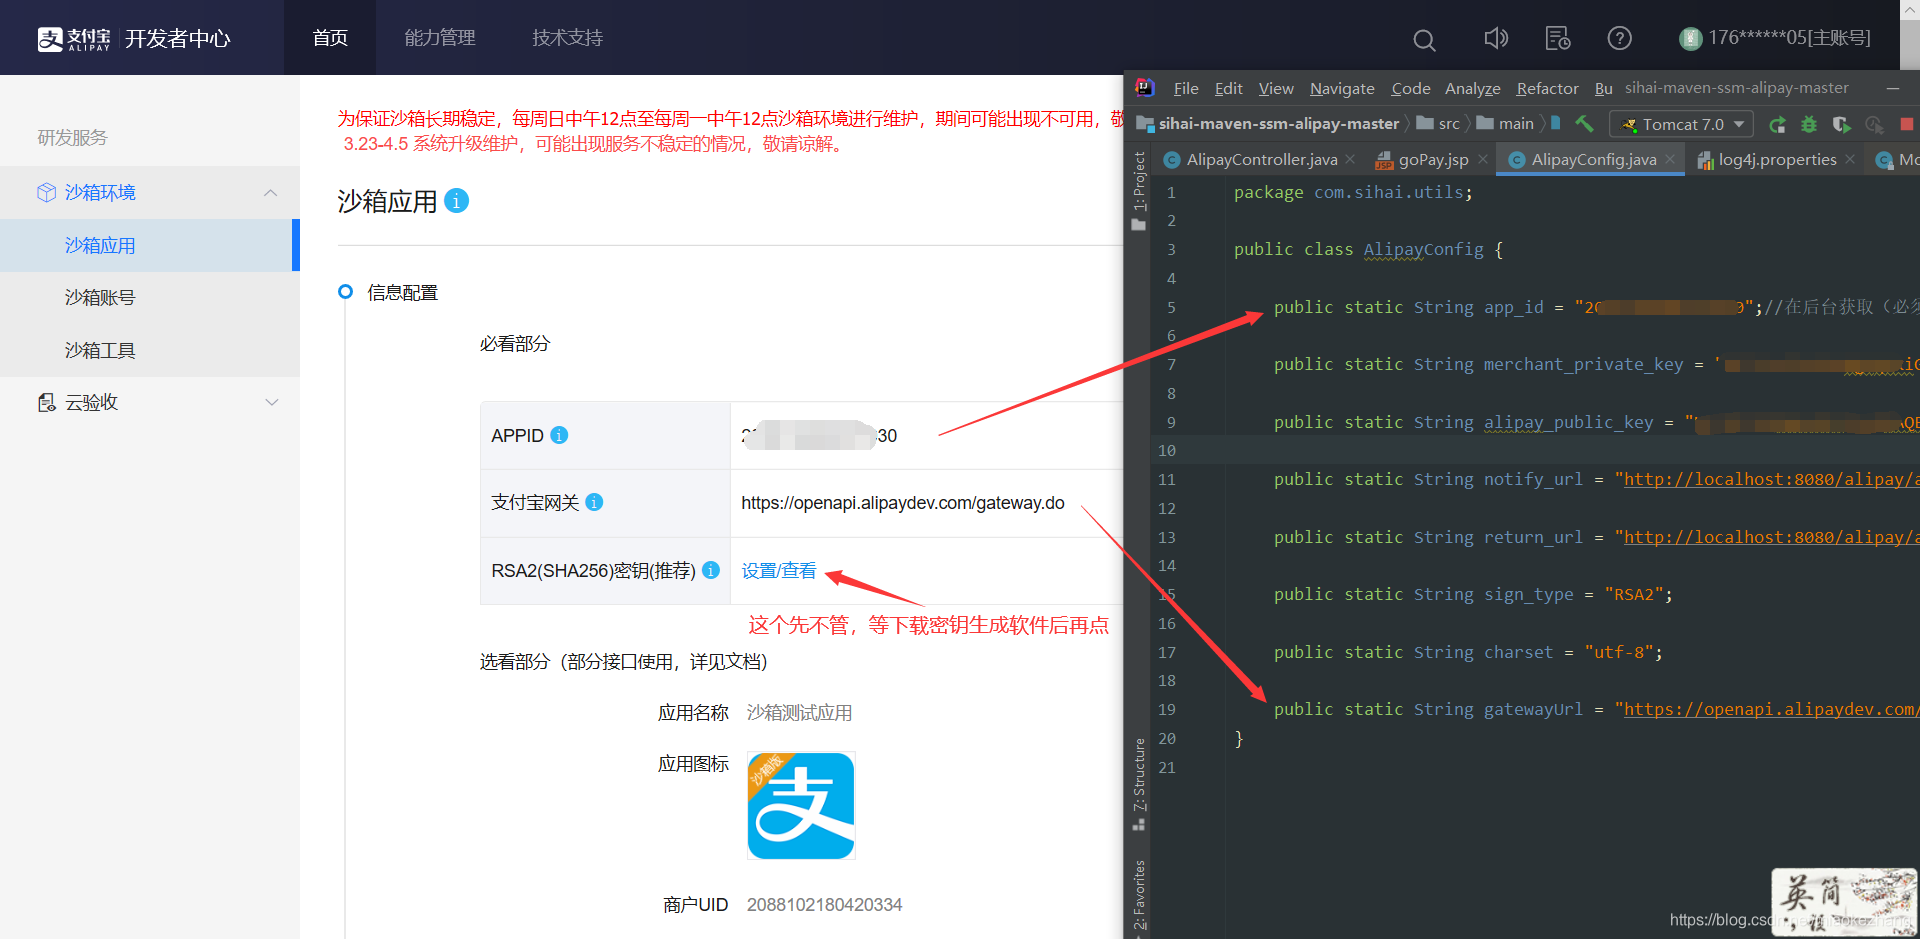Click the IntelliJ build hammer icon
The width and height of the screenshot is (1920, 939).
point(1584,124)
